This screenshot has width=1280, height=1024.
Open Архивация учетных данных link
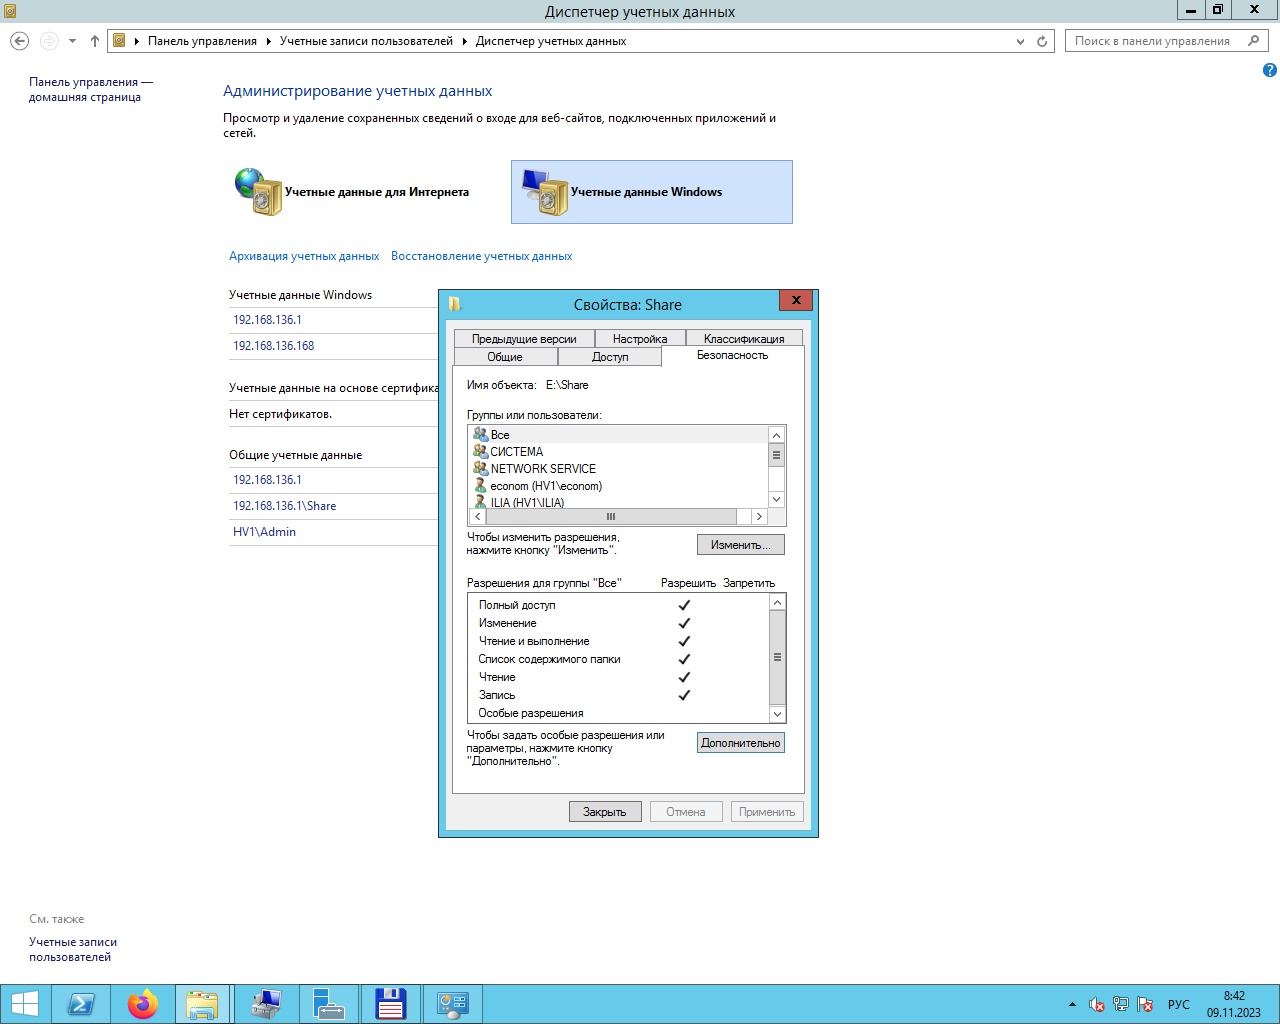pos(304,256)
